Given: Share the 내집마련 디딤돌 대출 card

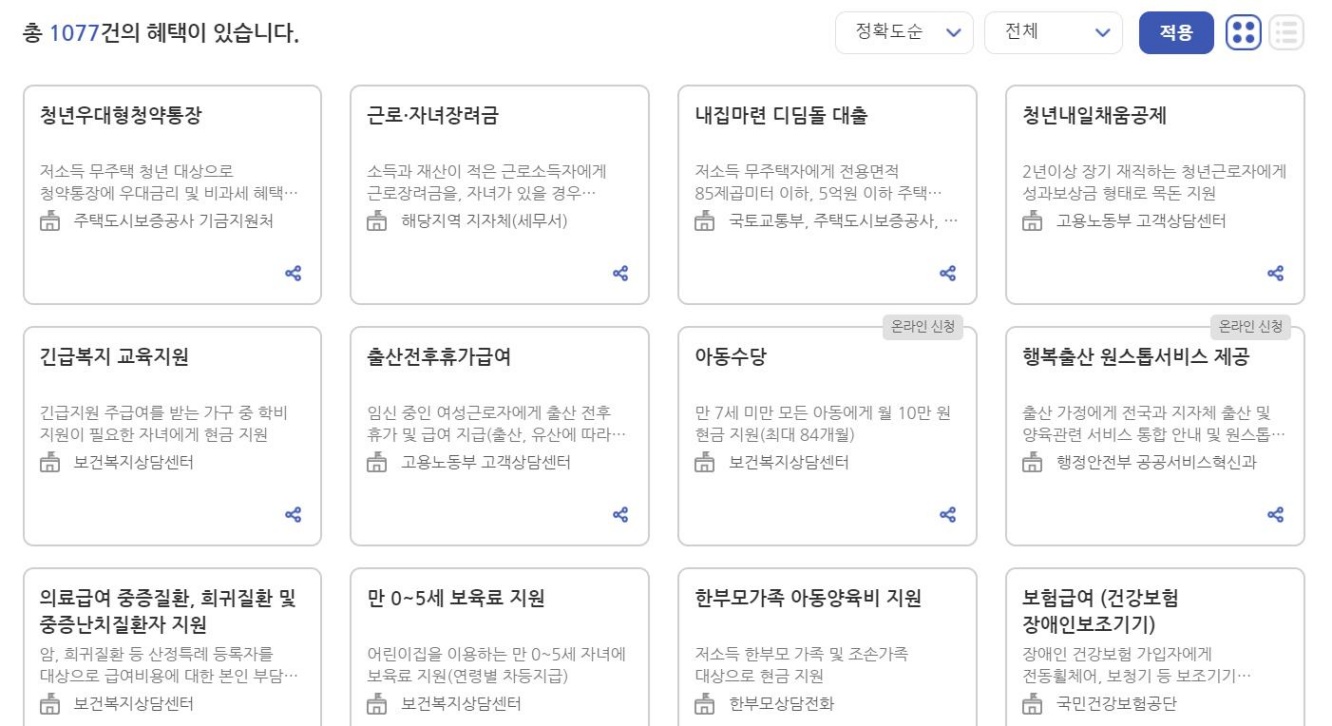Looking at the screenshot, I should pos(948,273).
